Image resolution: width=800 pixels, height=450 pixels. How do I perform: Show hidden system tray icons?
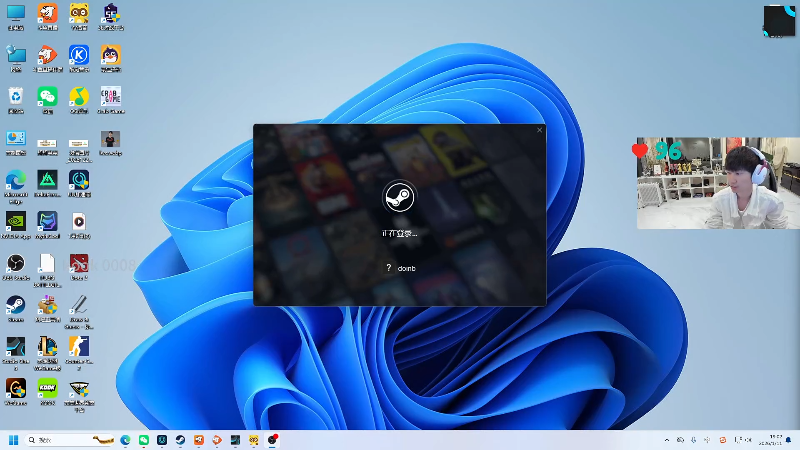667,440
